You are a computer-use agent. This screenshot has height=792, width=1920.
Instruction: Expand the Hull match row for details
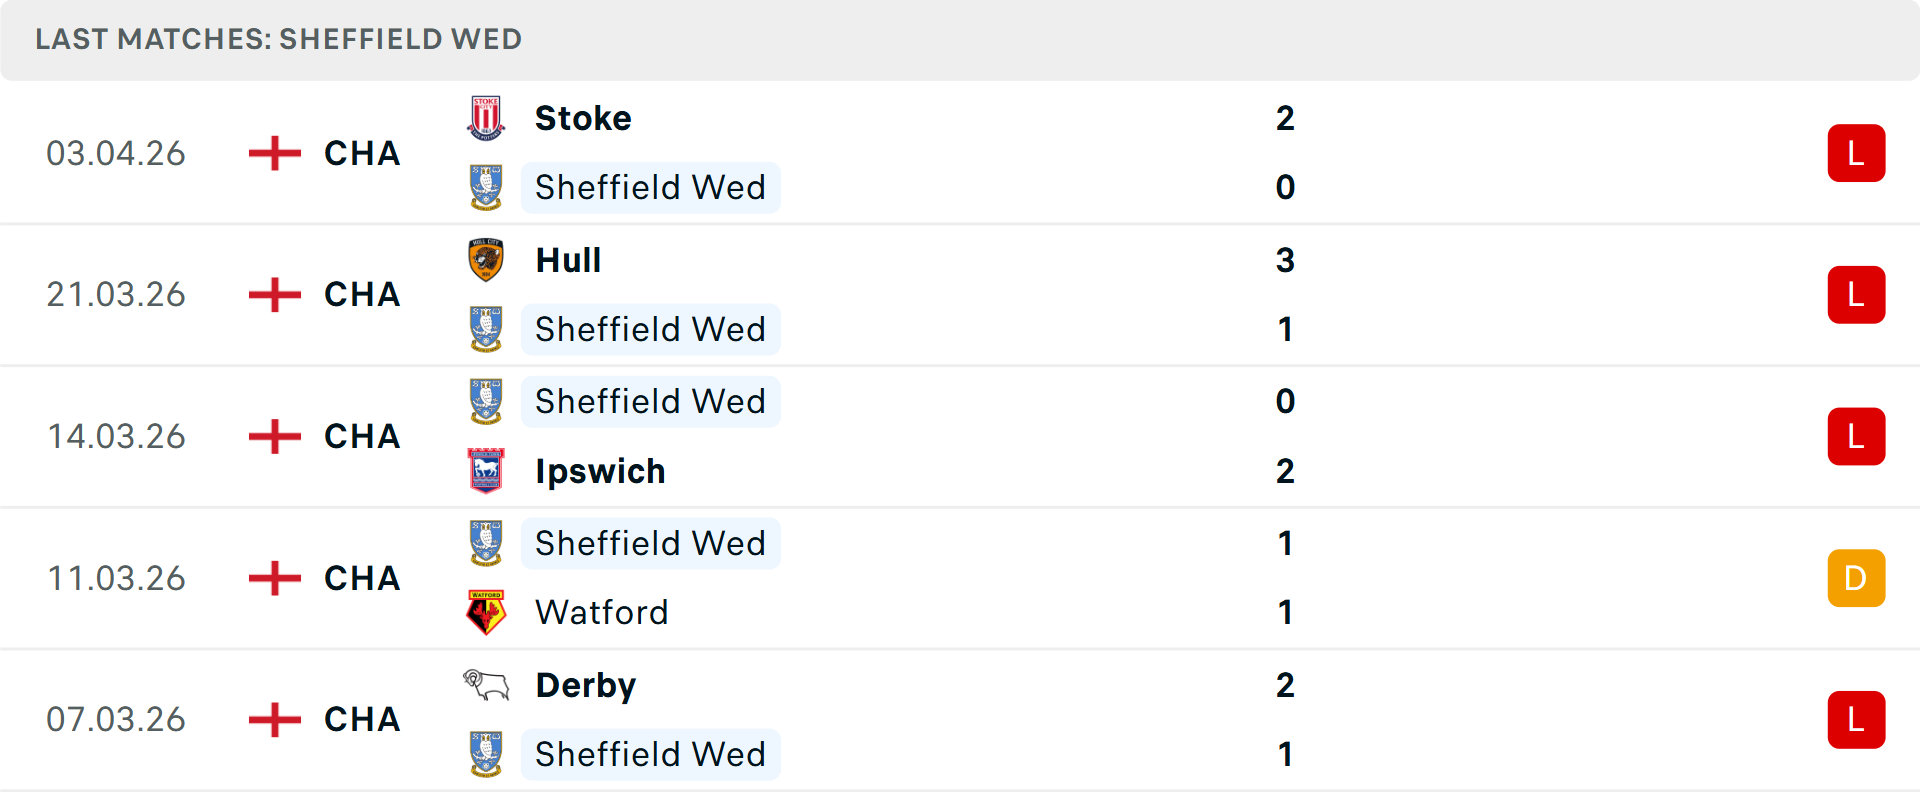point(960,294)
